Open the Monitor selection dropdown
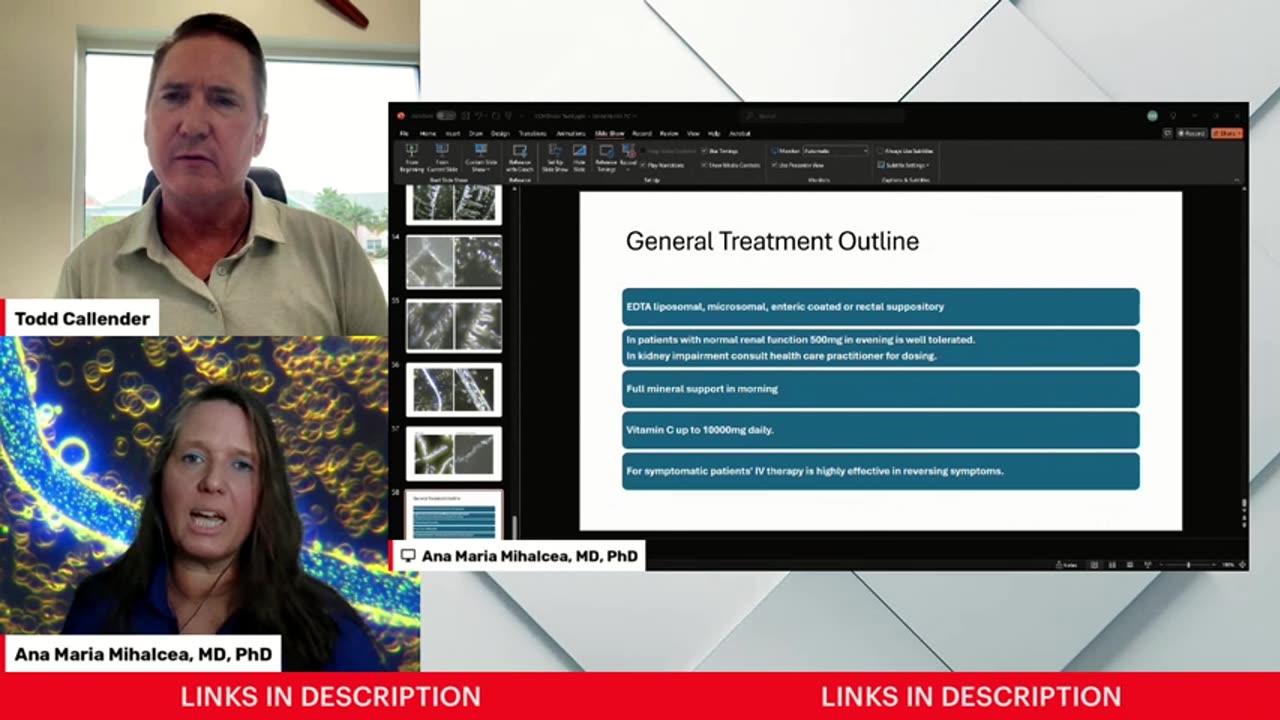Screen dimensions: 1280x720 pyautogui.click(x=835, y=151)
